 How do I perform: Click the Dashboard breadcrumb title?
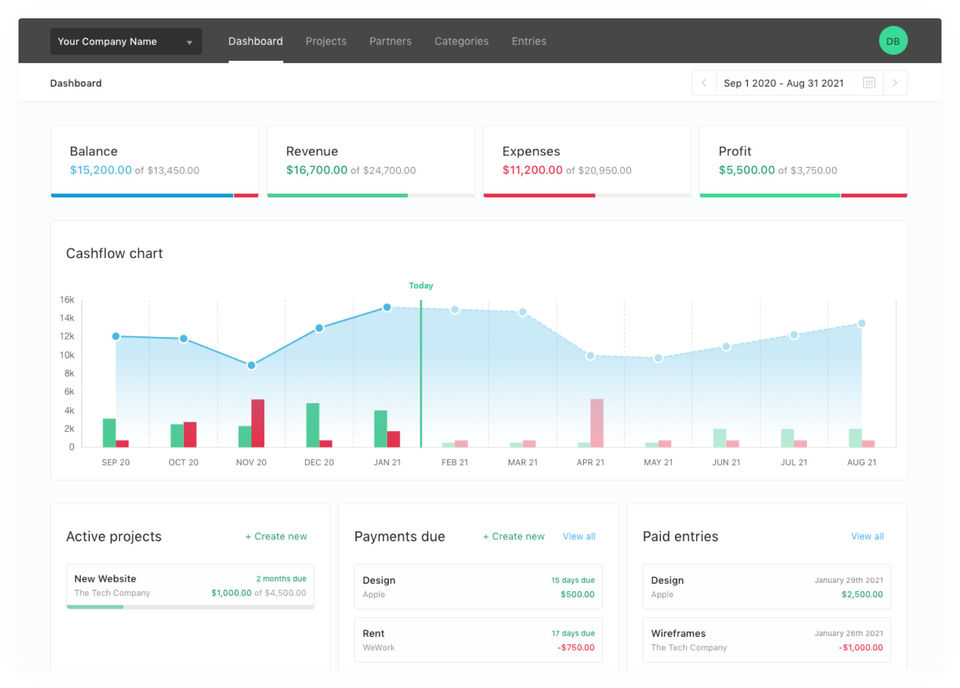76,83
